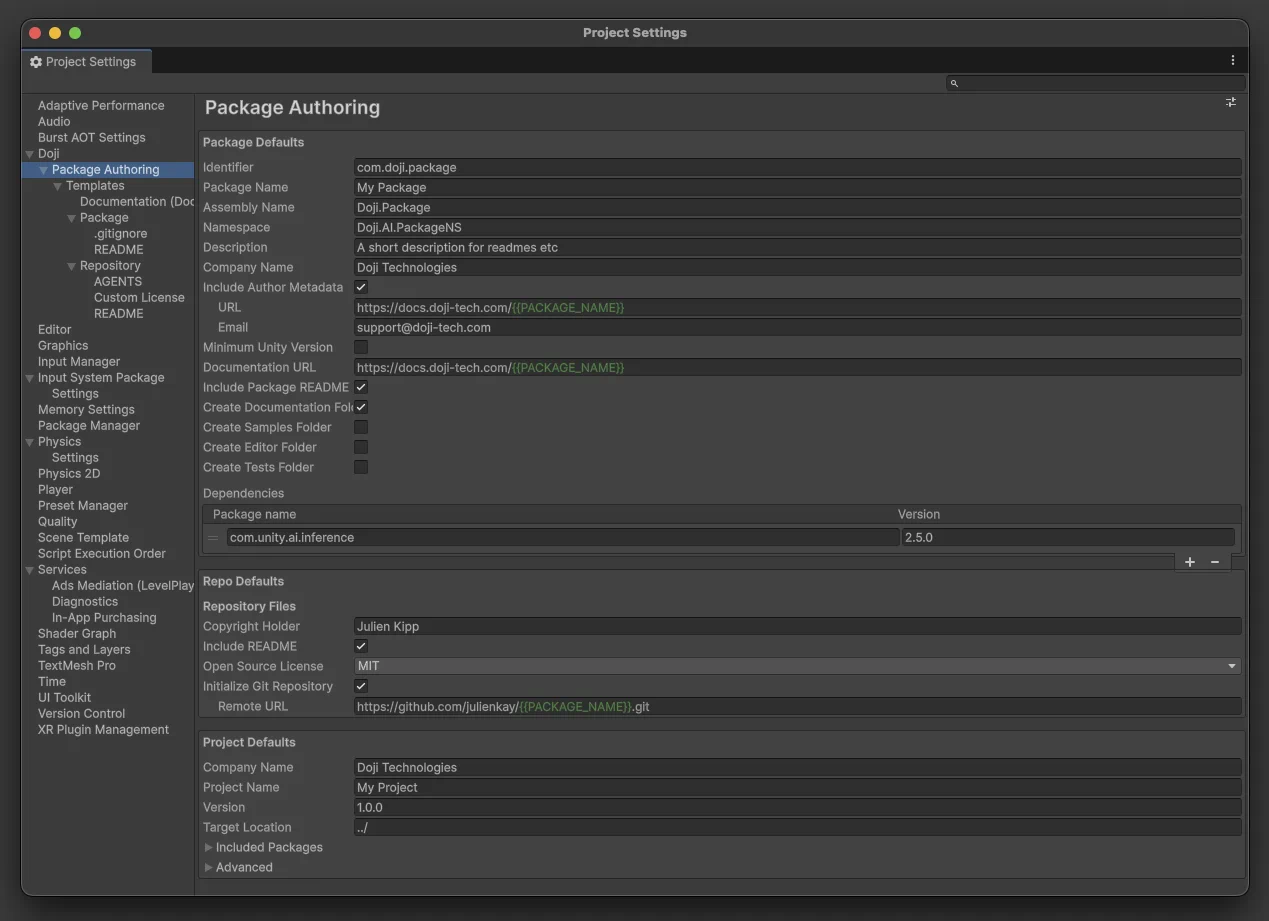Edit the Namespace field
Screen dimensions: 1269x921
798,227
